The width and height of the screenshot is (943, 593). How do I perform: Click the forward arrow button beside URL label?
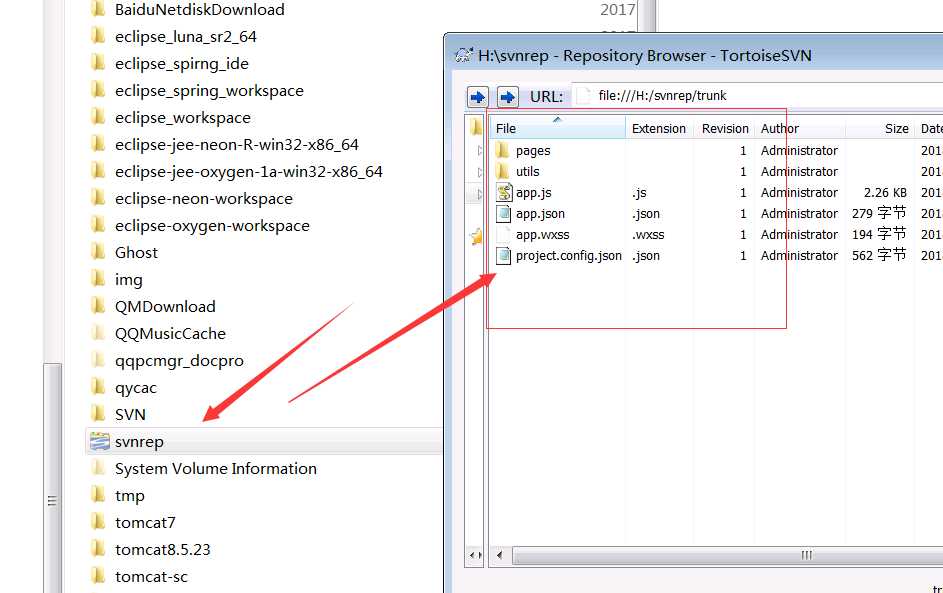tap(508, 97)
